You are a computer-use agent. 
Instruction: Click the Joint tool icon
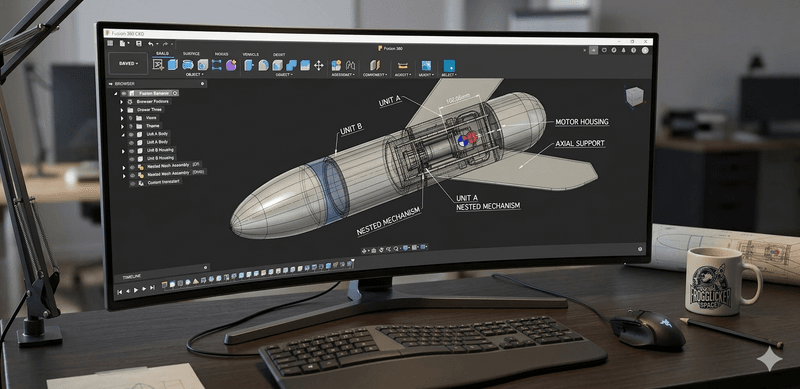click(x=351, y=65)
